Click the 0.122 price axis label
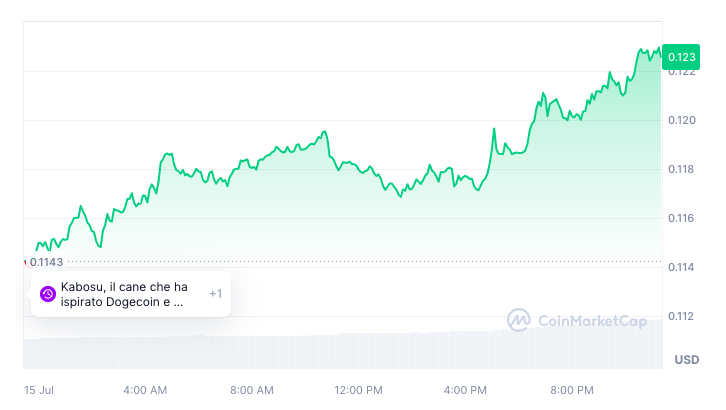Image resolution: width=726 pixels, height=410 pixels. point(681,72)
